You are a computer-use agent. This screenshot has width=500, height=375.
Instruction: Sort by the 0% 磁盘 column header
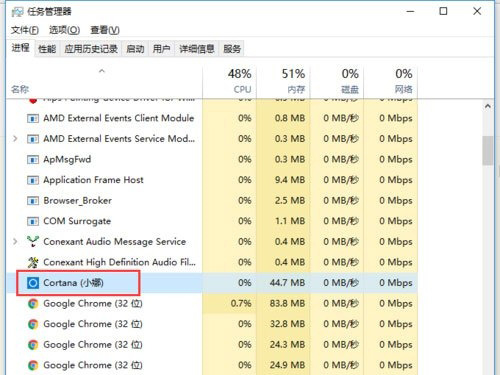click(337, 82)
